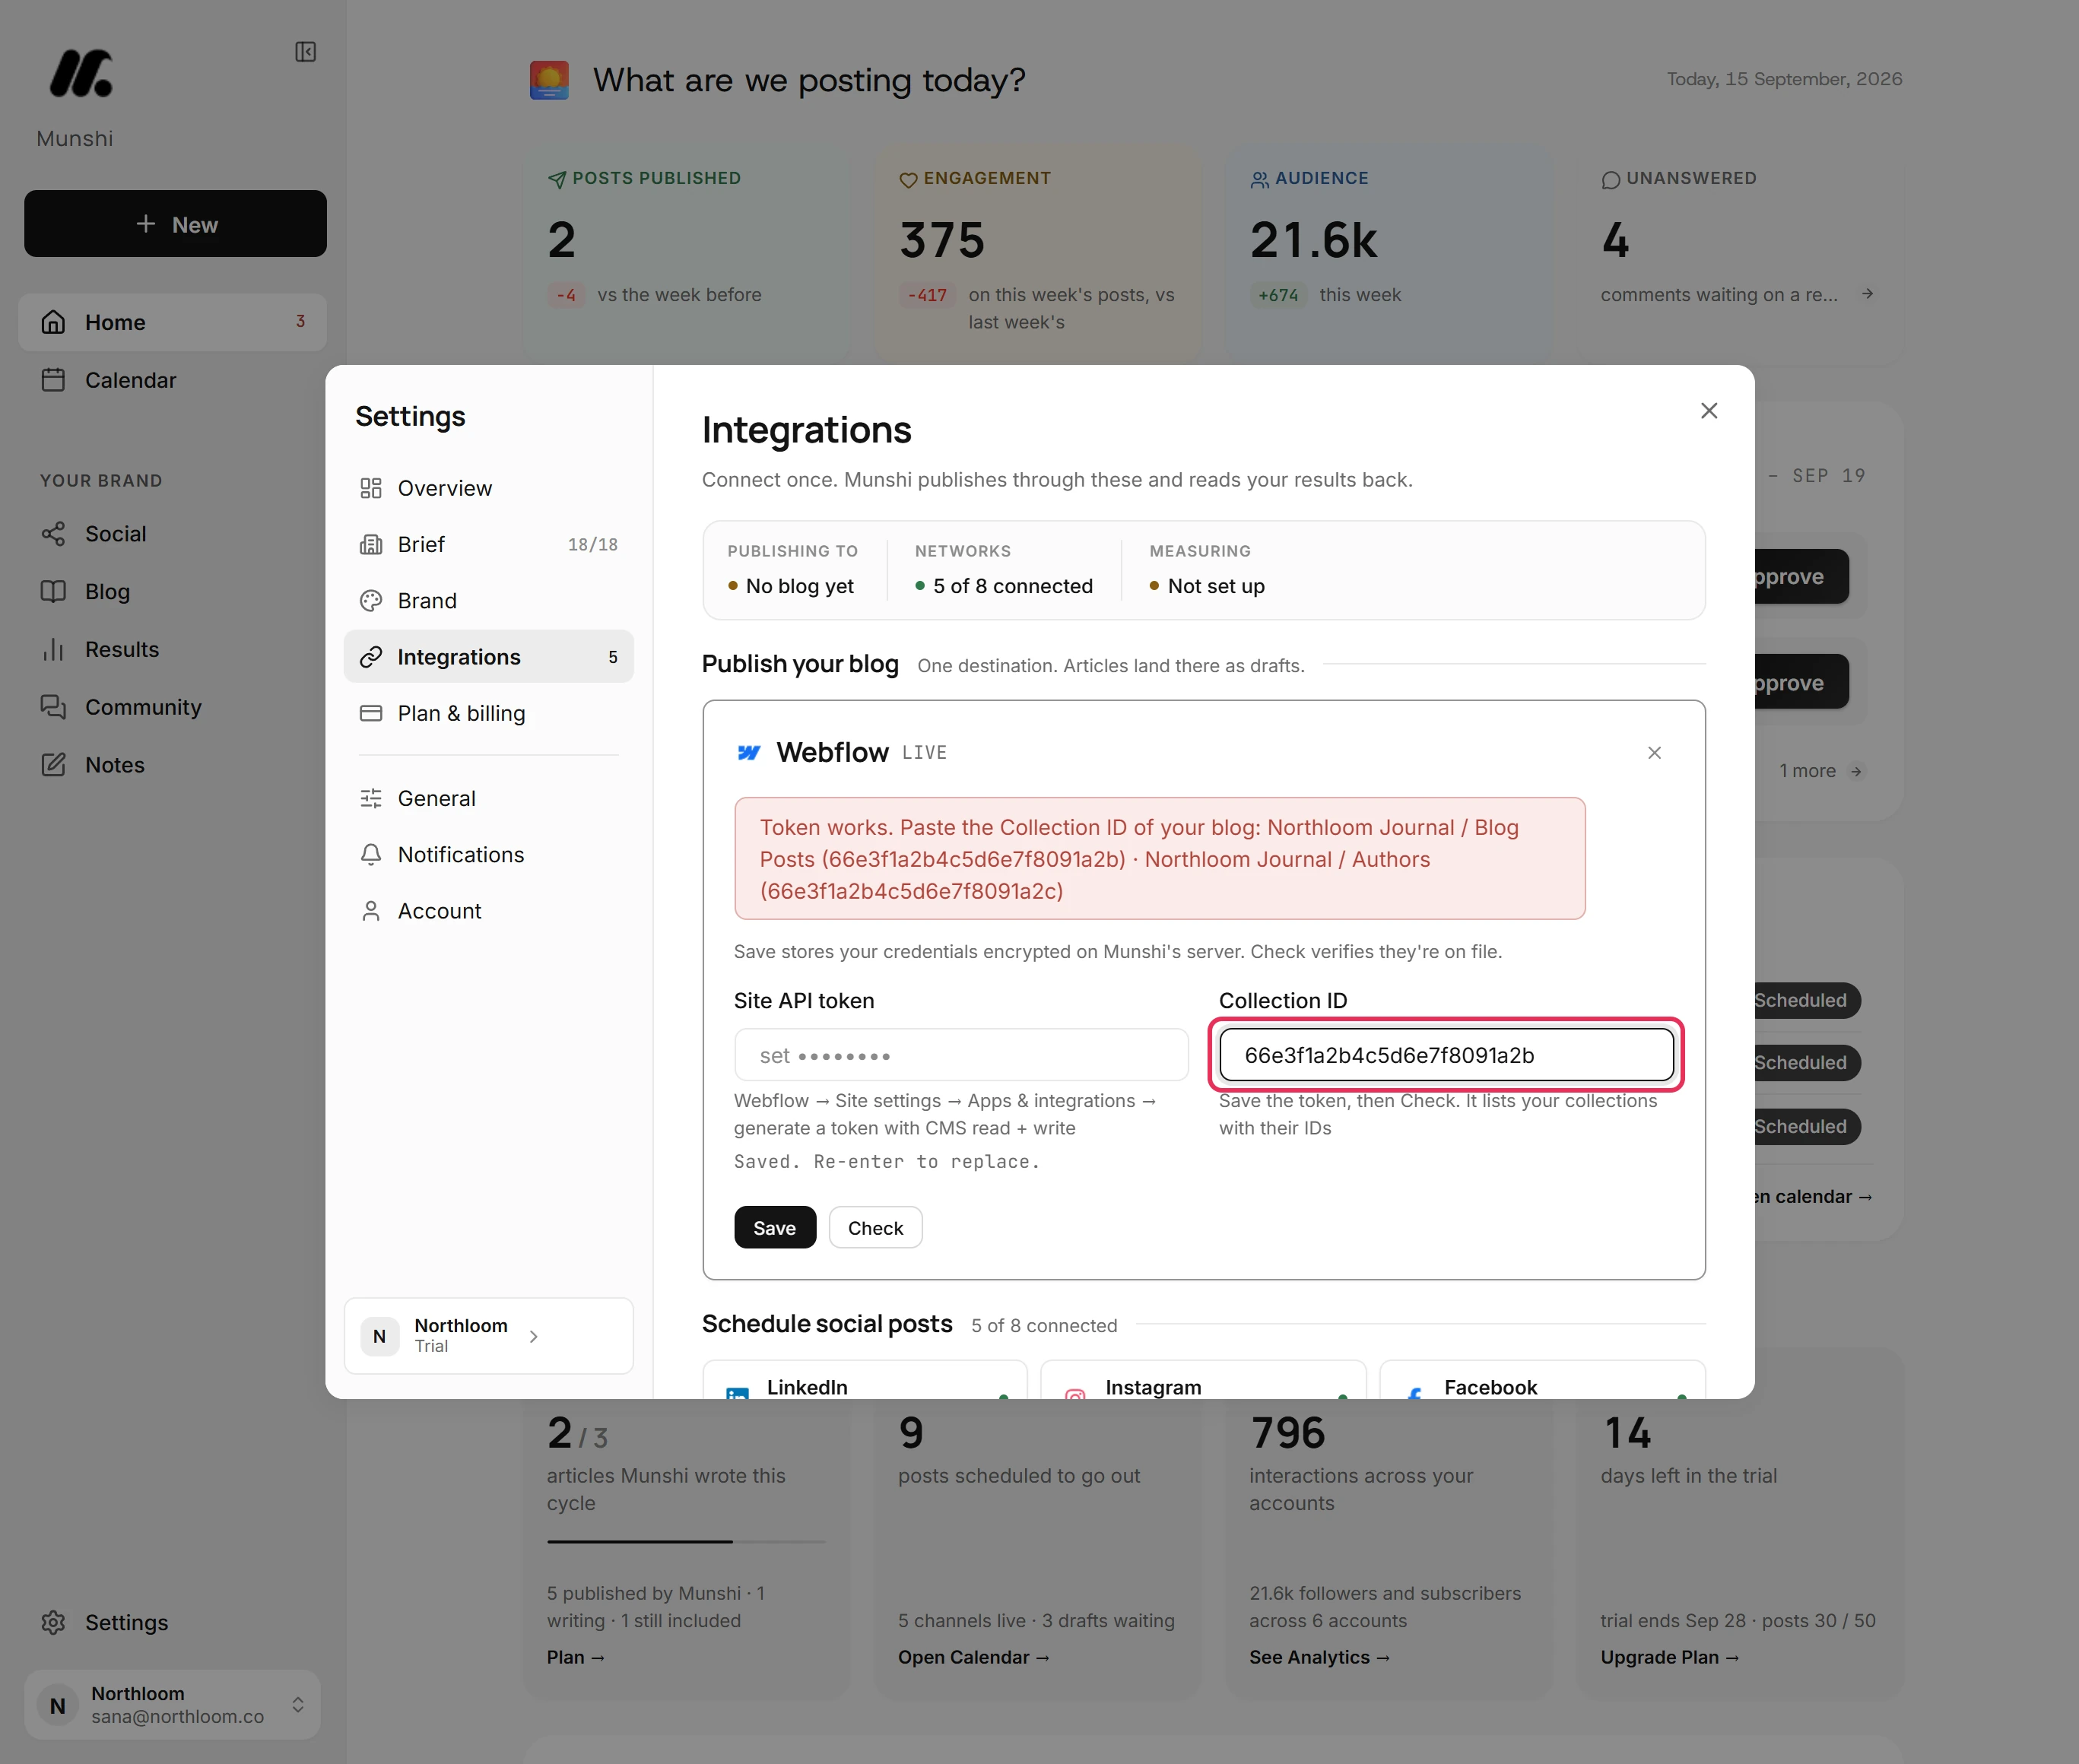
Task: Open Calendar in sidebar
Action: click(172, 380)
